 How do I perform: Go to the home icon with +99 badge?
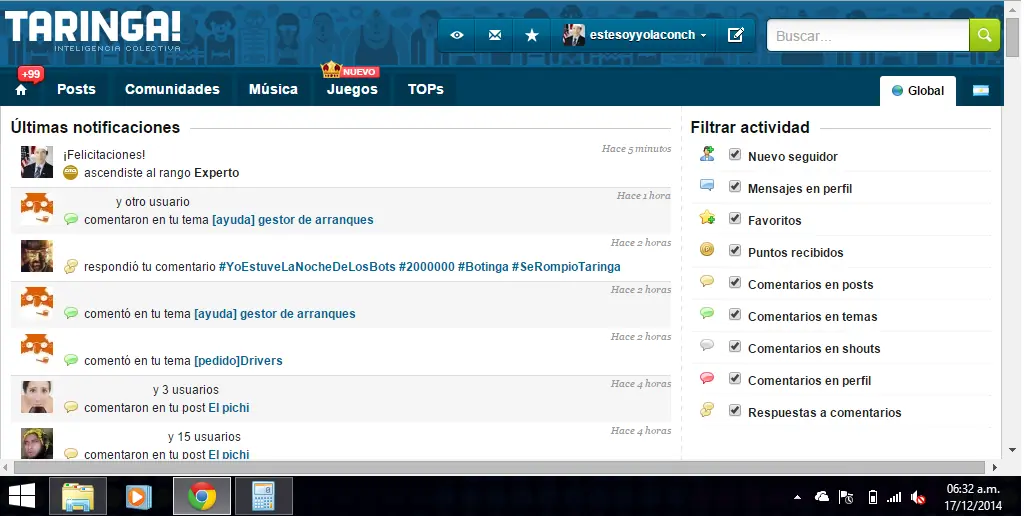21,89
